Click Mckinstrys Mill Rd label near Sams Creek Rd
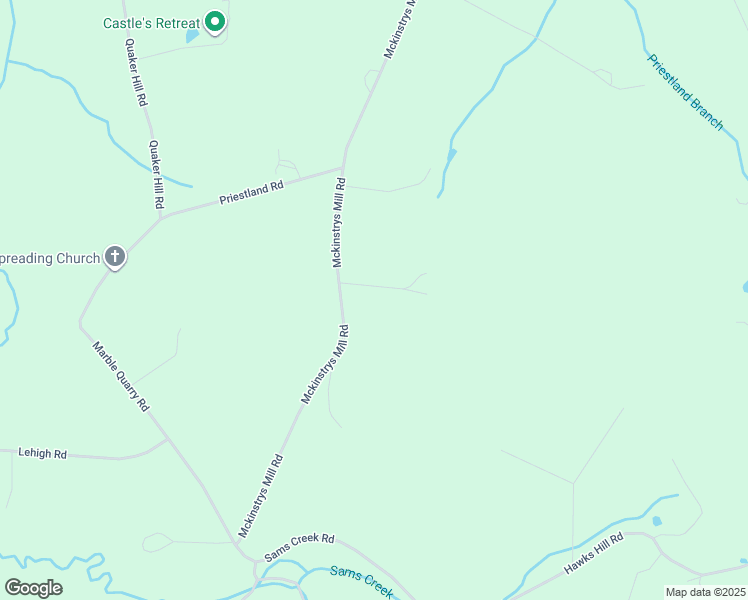 tap(260, 496)
